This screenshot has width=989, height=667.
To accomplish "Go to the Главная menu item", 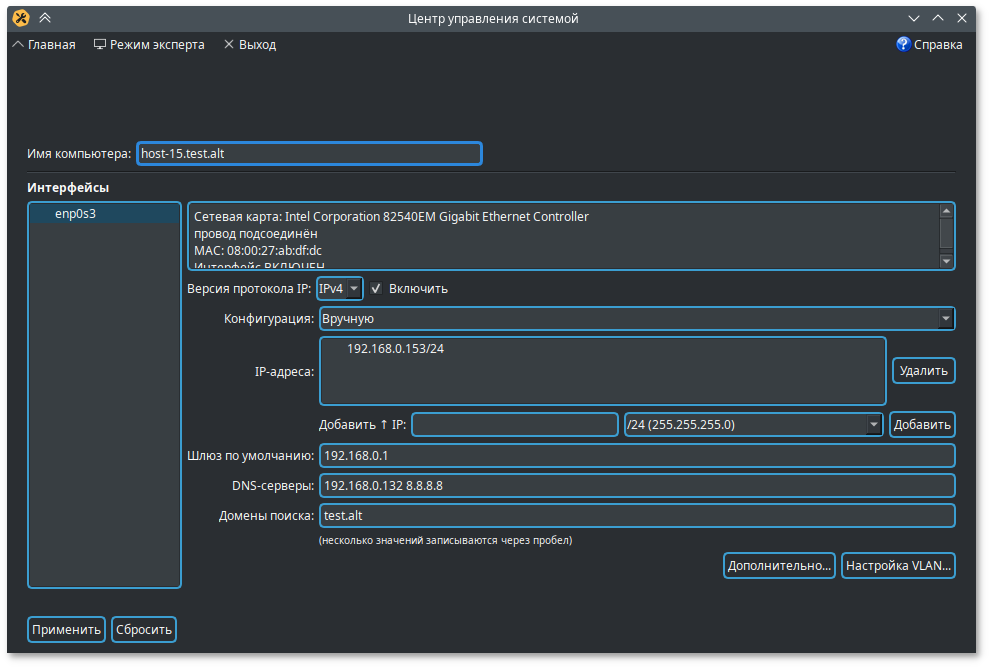I will pos(51,44).
